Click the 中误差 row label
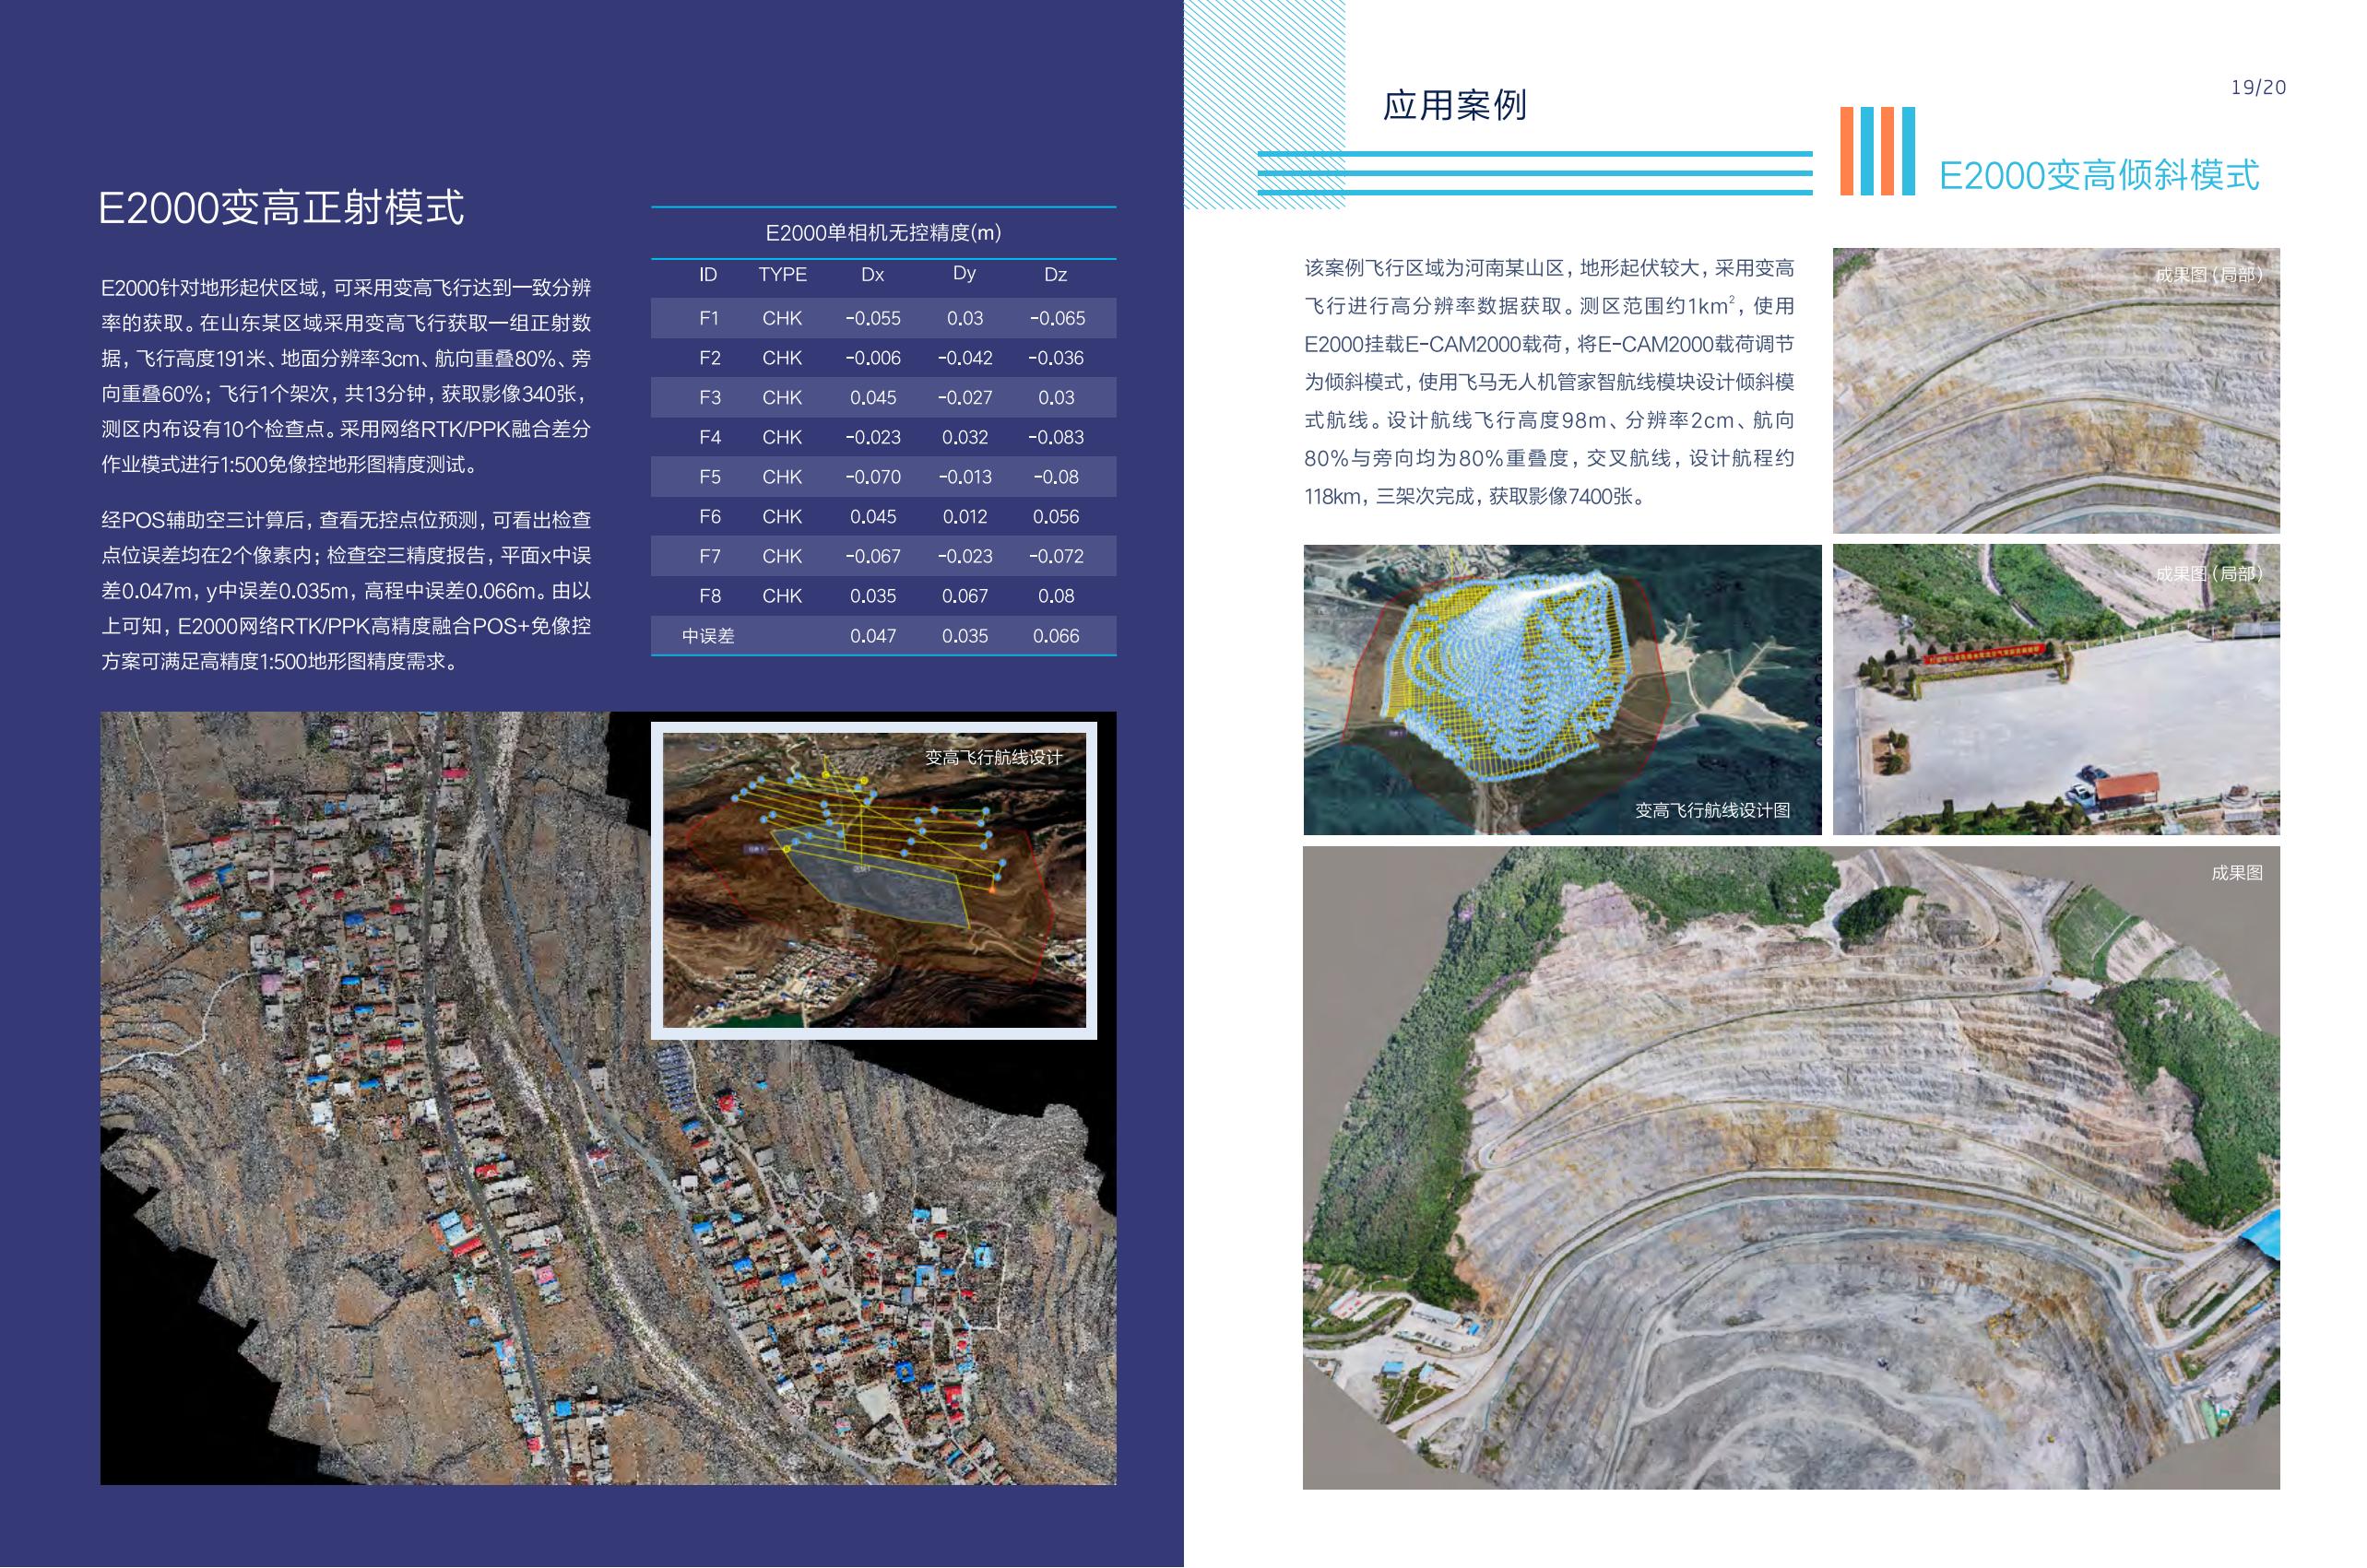2367x1568 pixels. coord(708,636)
